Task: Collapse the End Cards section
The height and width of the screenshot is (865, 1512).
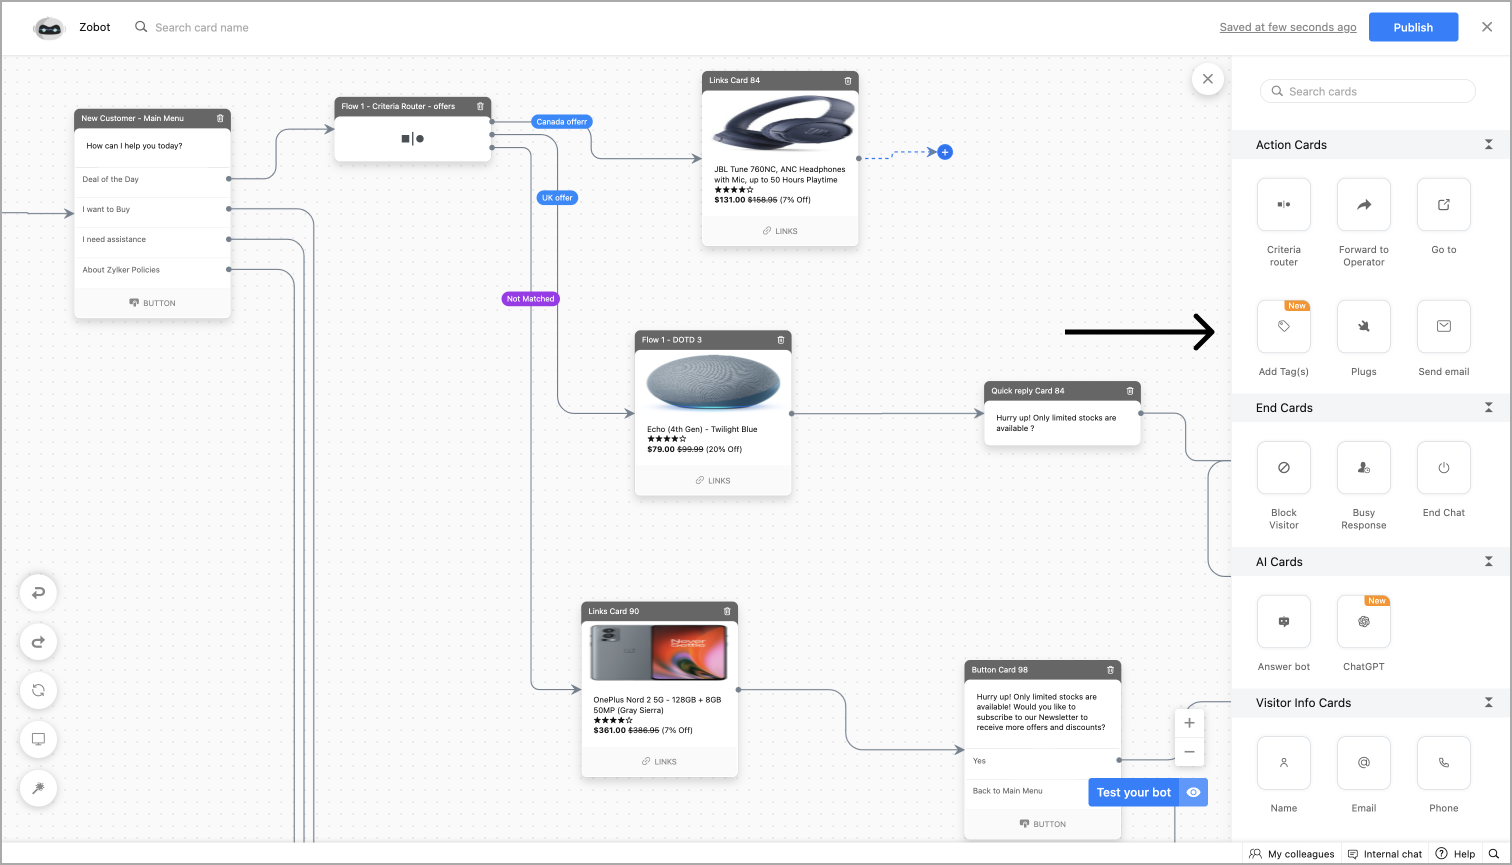Action: point(1488,408)
